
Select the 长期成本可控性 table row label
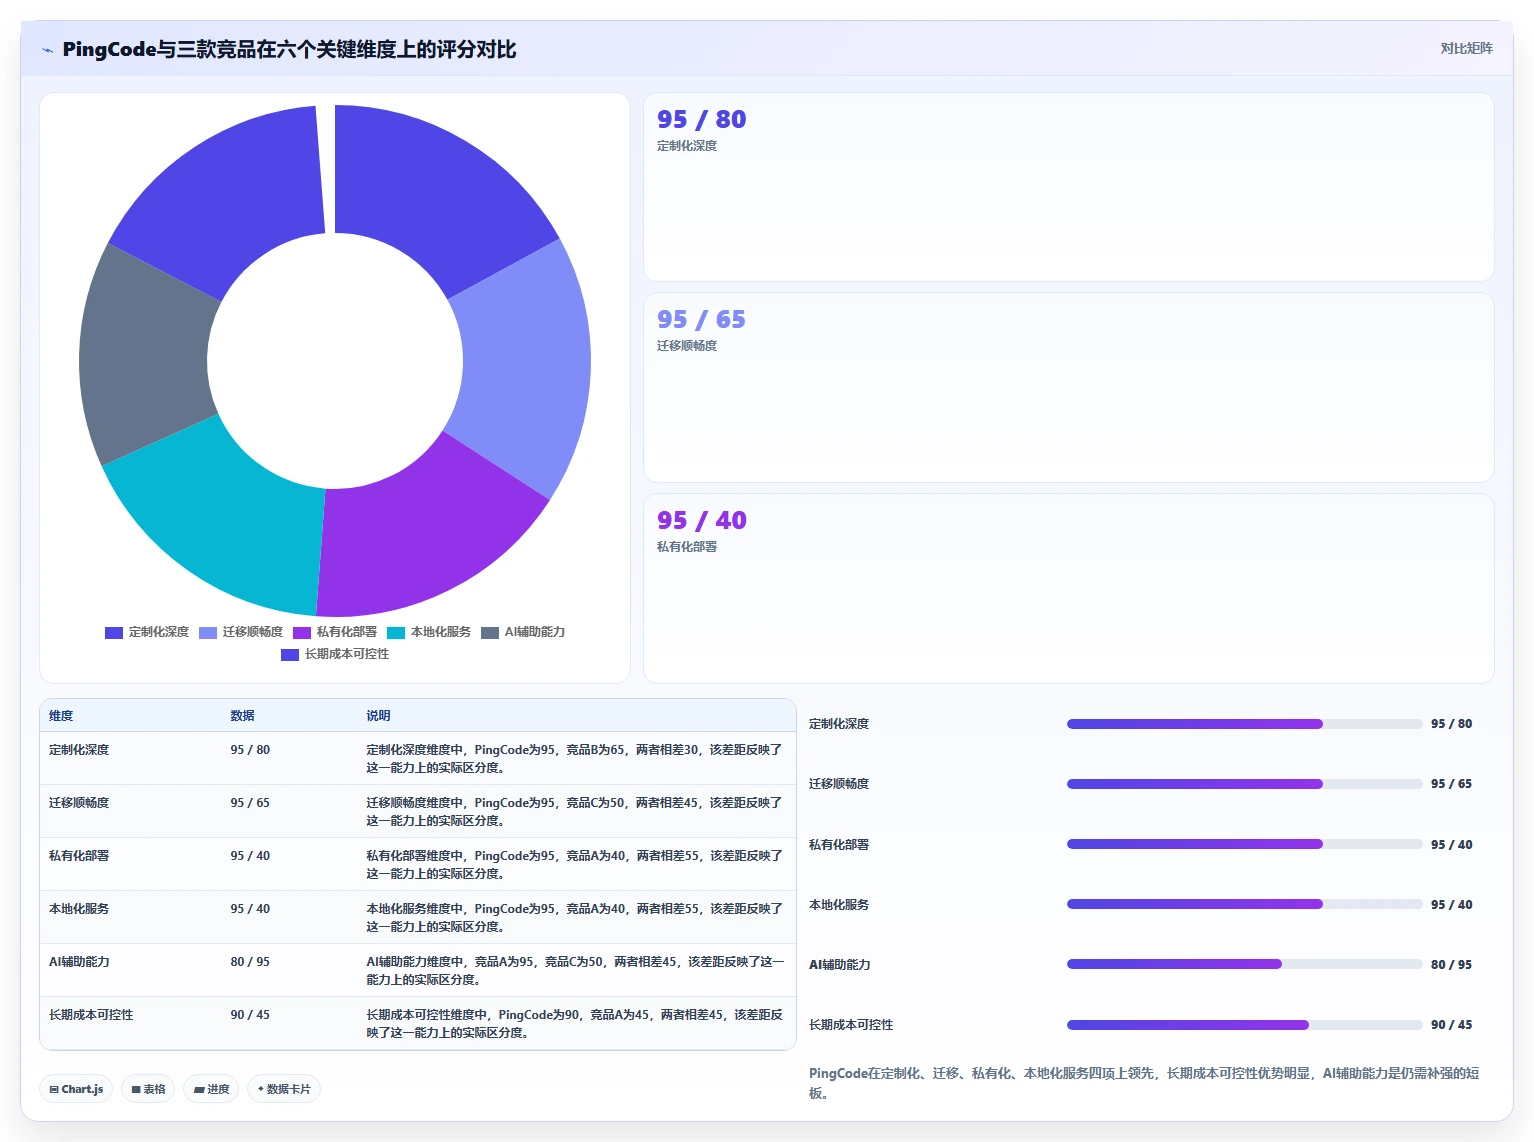pyautogui.click(x=91, y=1015)
